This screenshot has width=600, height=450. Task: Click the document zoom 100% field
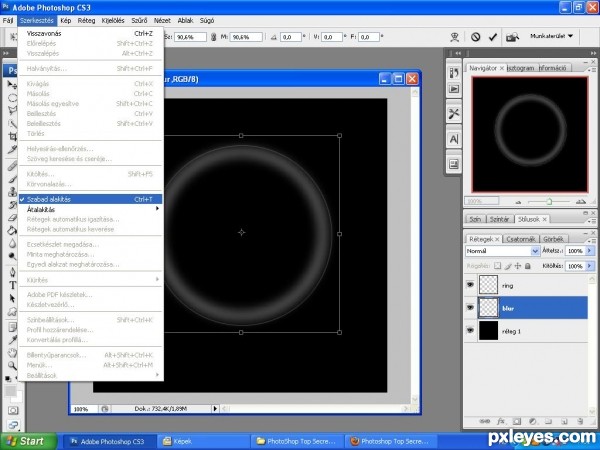[85, 409]
